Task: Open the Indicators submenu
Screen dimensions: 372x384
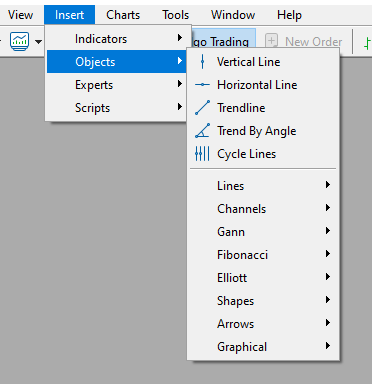Action: [116, 39]
